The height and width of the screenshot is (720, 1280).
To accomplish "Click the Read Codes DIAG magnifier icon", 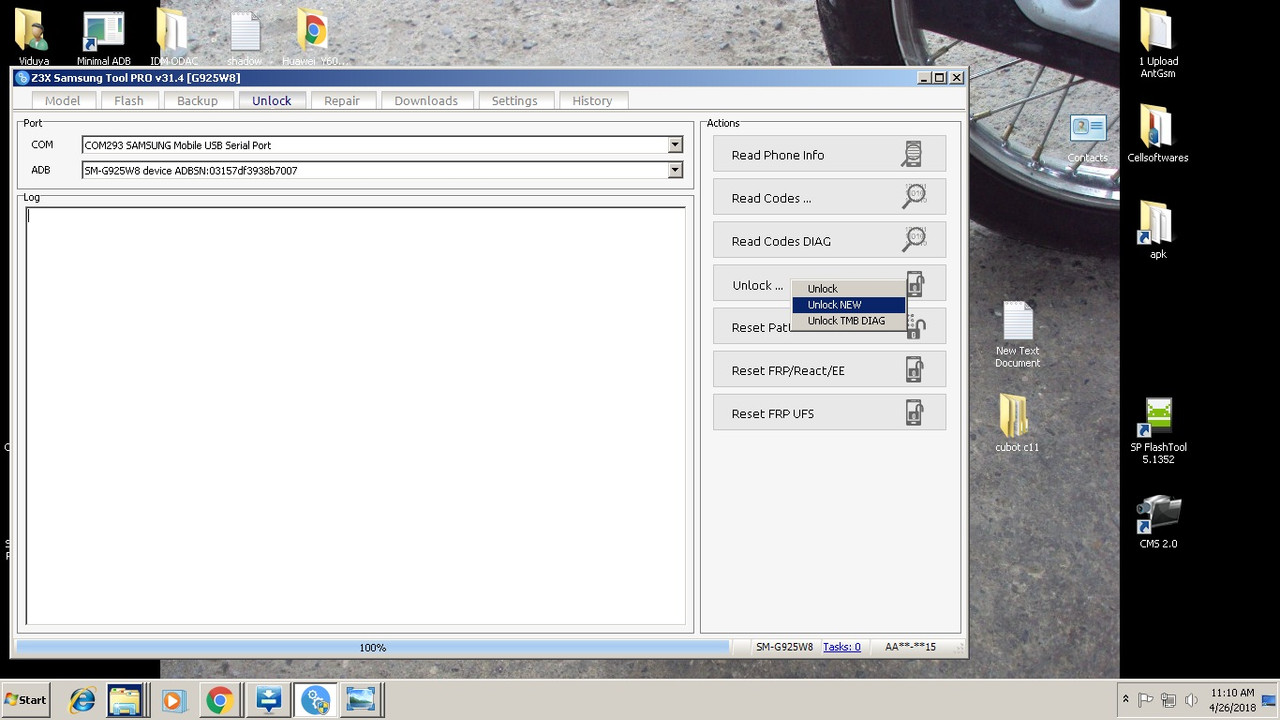I will pyautogui.click(x=914, y=240).
